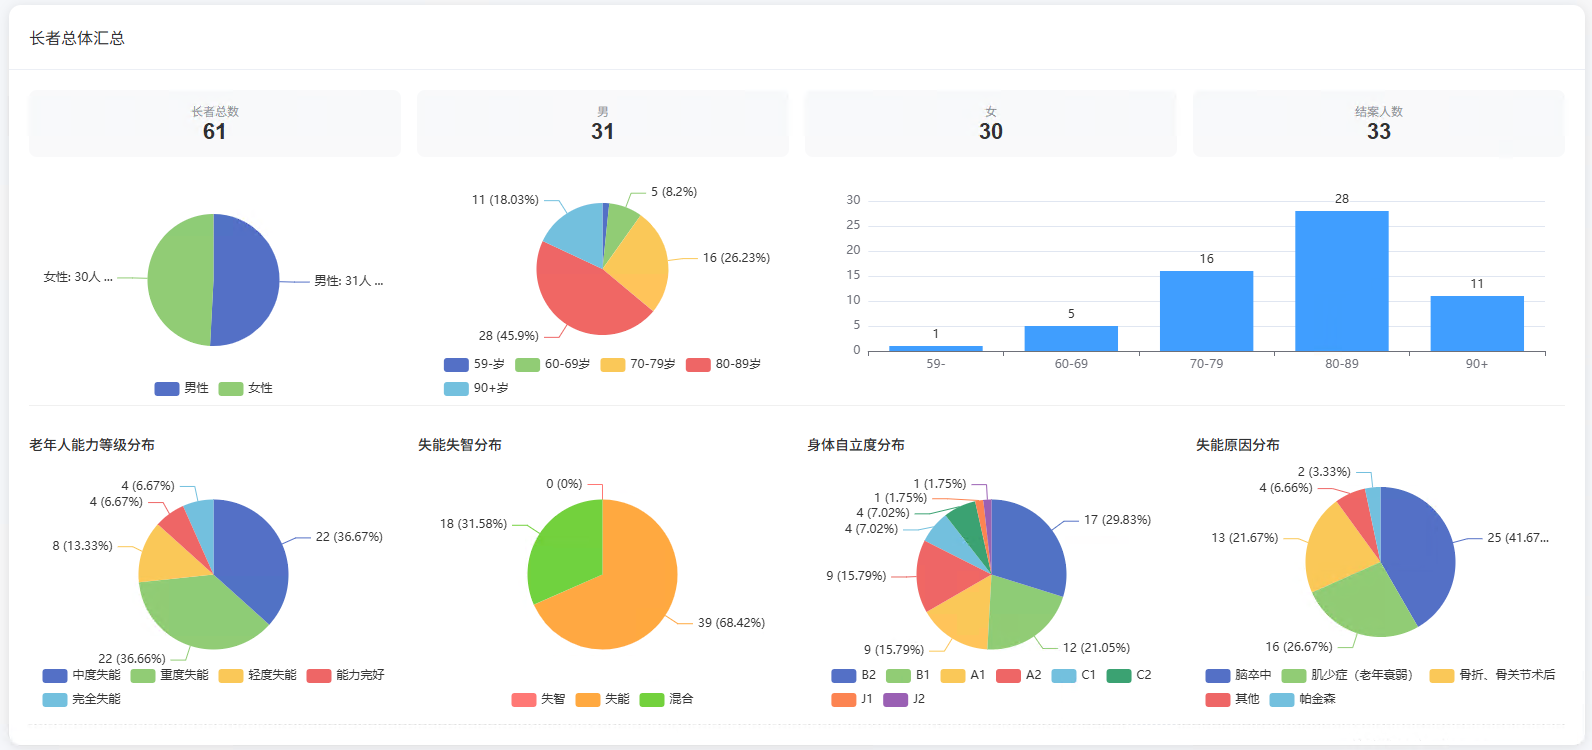This screenshot has width=1592, height=750.
Task: Click the 39 (68.42%) pie label
Action: [x=731, y=623]
